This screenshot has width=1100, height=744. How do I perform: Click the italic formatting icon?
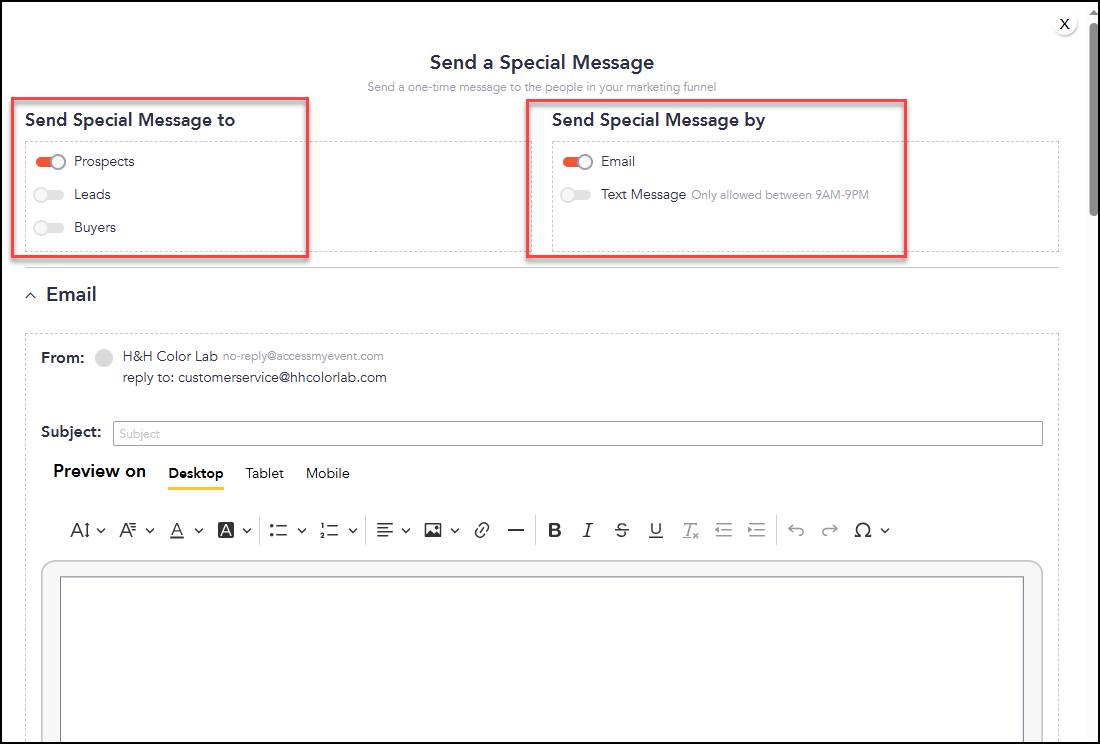[588, 531]
